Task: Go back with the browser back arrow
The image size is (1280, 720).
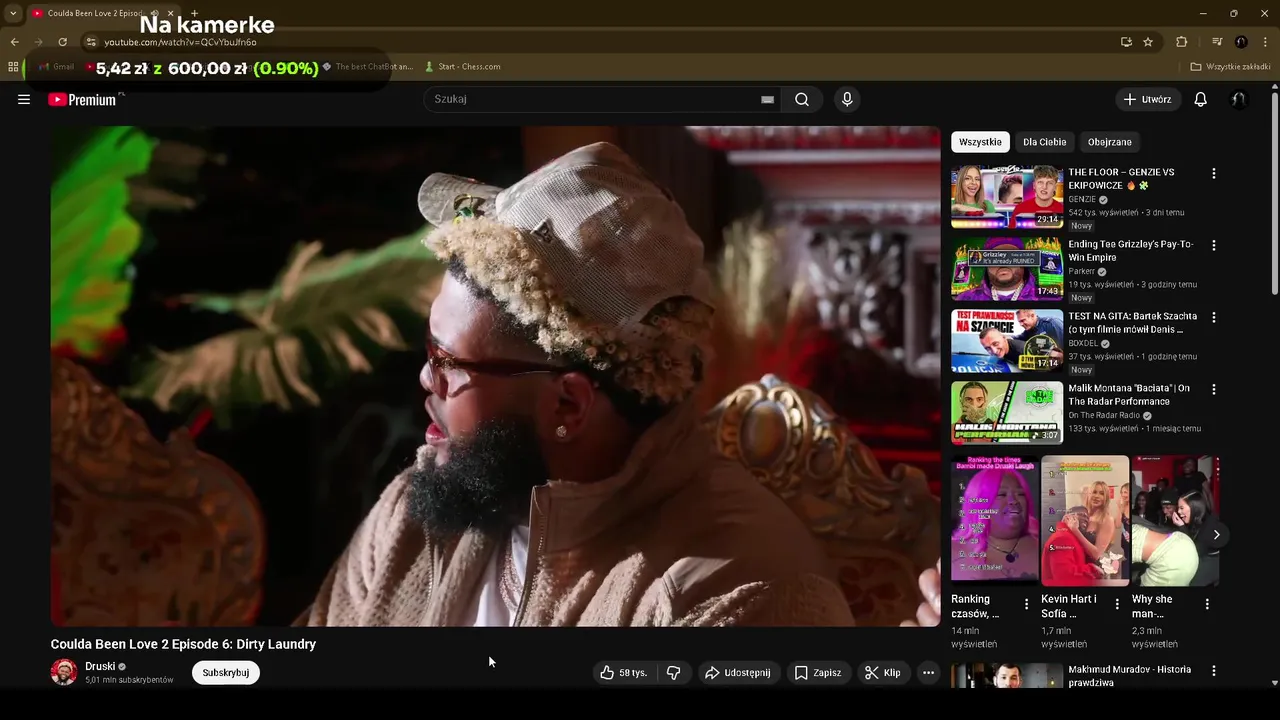Action: (14, 42)
